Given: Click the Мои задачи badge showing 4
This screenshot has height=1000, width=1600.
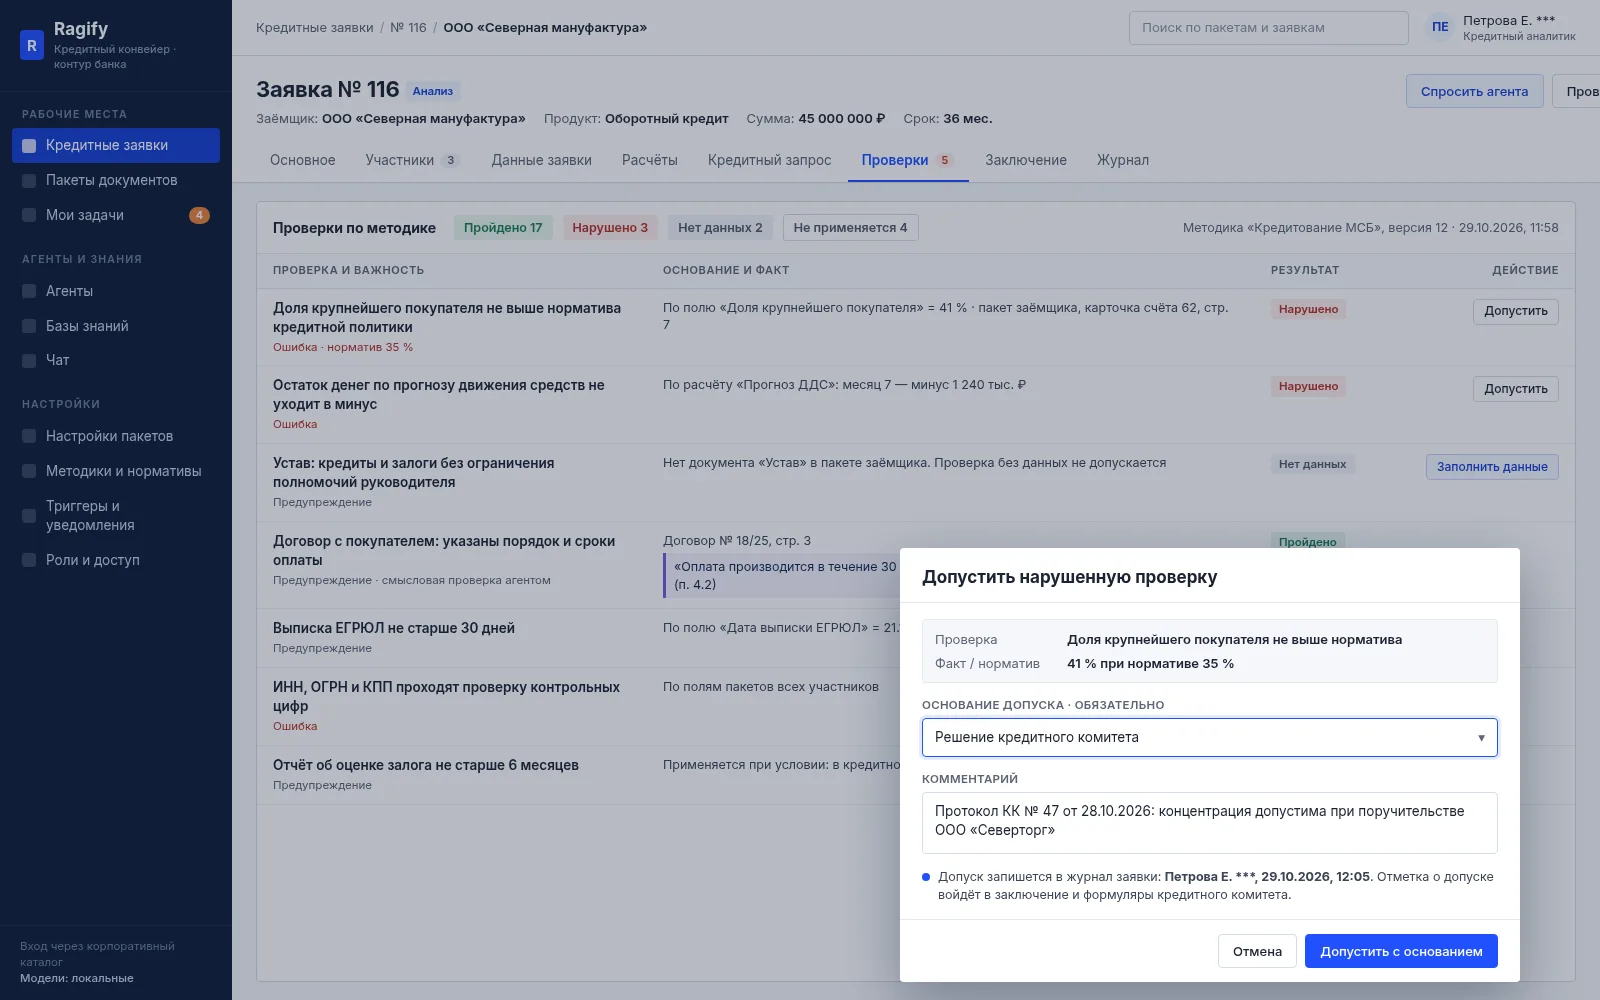Looking at the screenshot, I should [x=199, y=215].
